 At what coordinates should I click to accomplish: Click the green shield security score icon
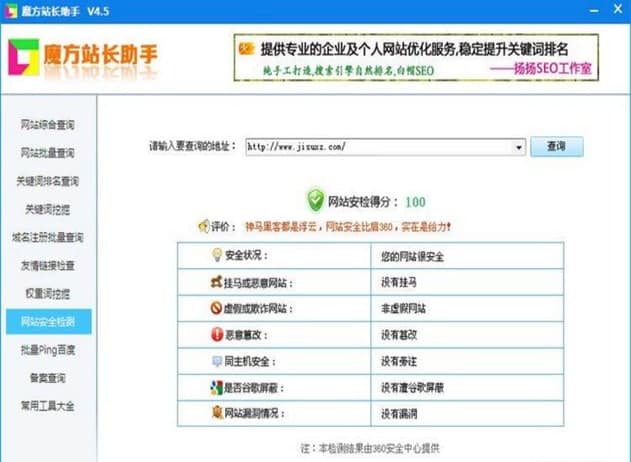(316, 200)
